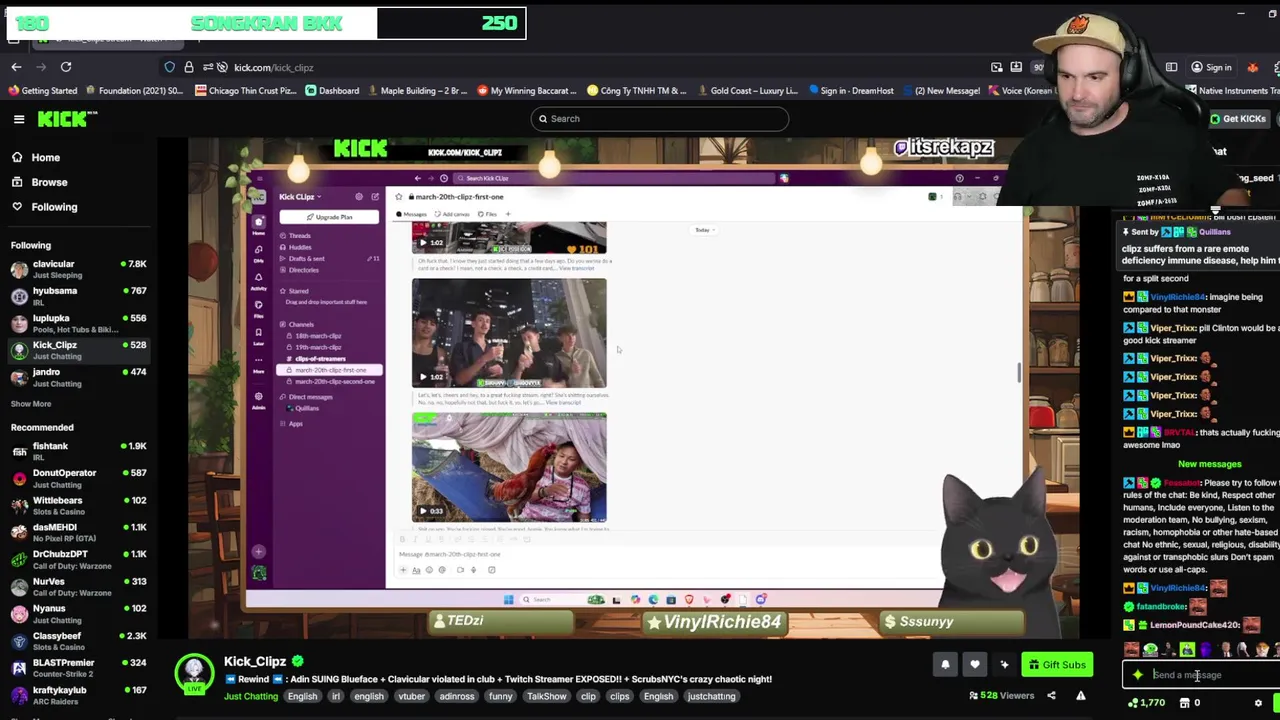This screenshot has height=720, width=1280.
Task: Reload the browser page
Action: pos(66,67)
